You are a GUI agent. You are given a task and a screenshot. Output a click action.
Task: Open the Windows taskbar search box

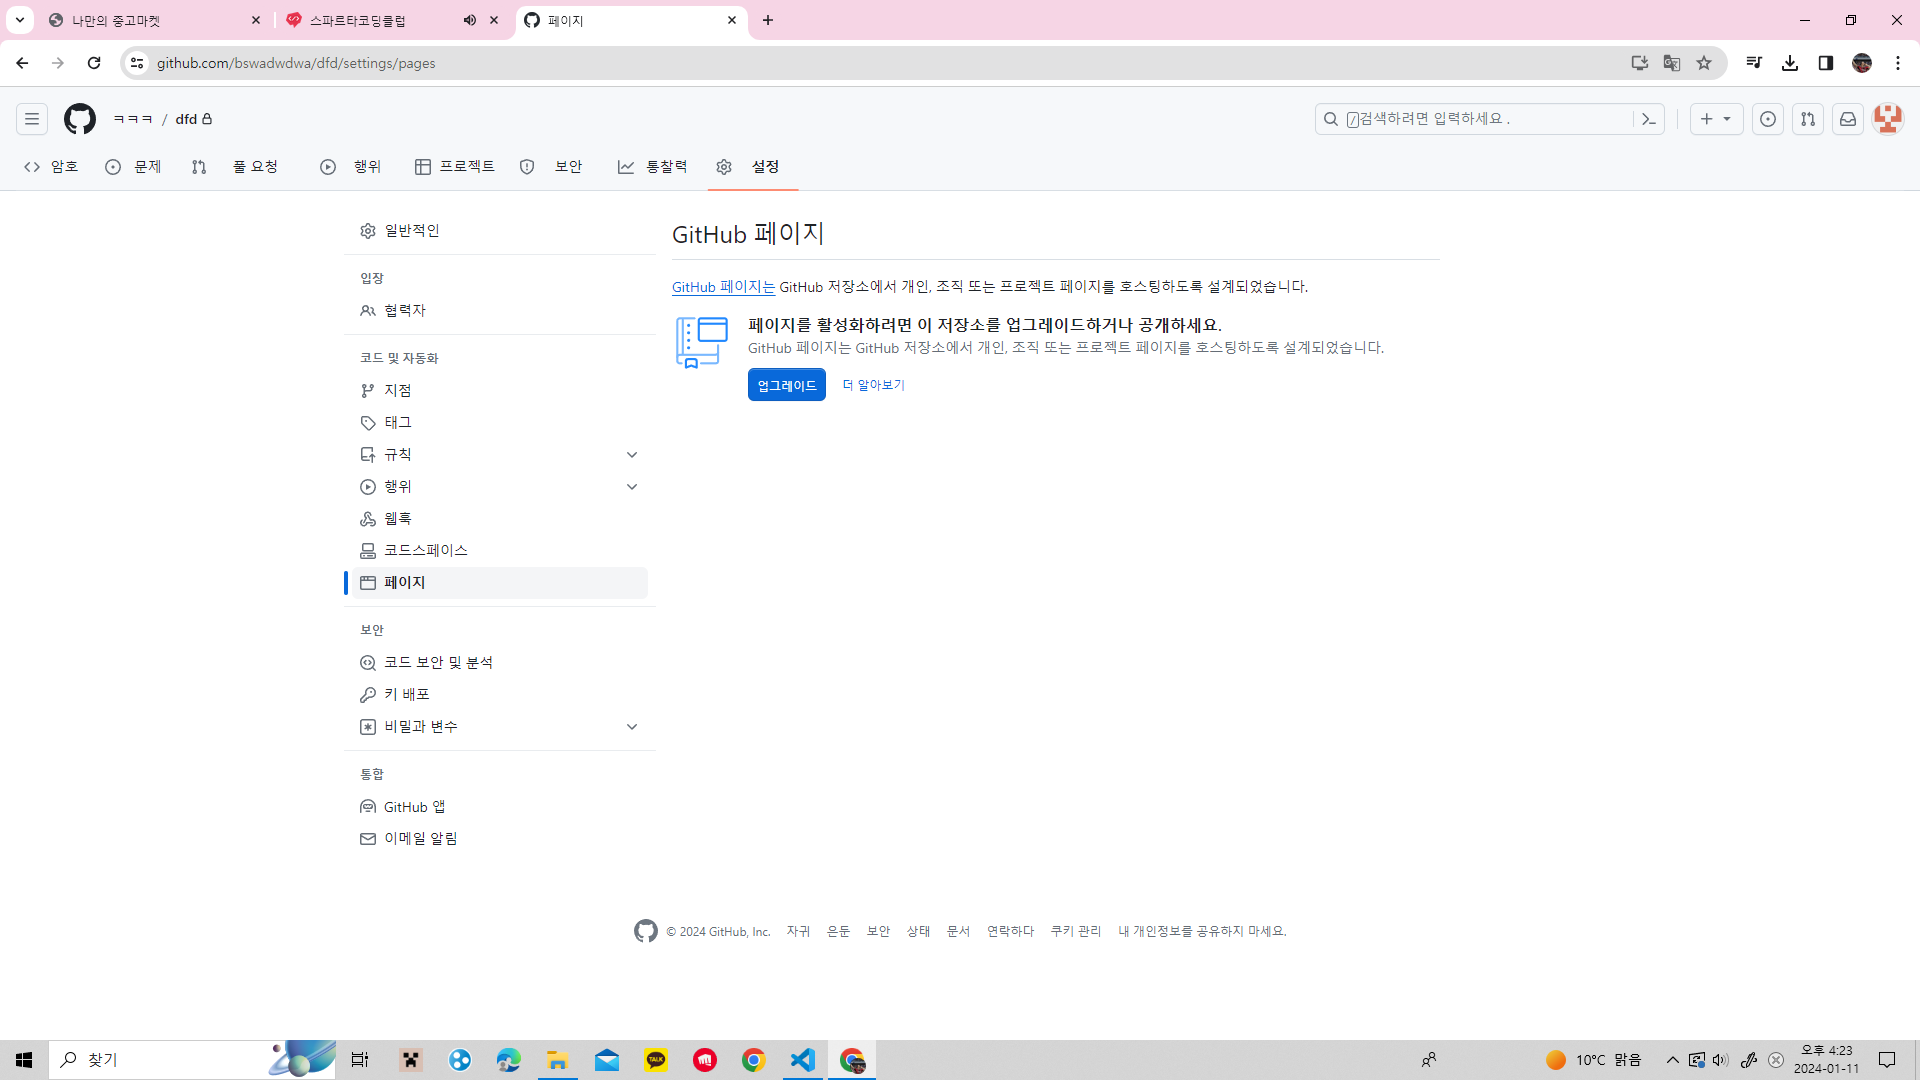coord(192,1060)
